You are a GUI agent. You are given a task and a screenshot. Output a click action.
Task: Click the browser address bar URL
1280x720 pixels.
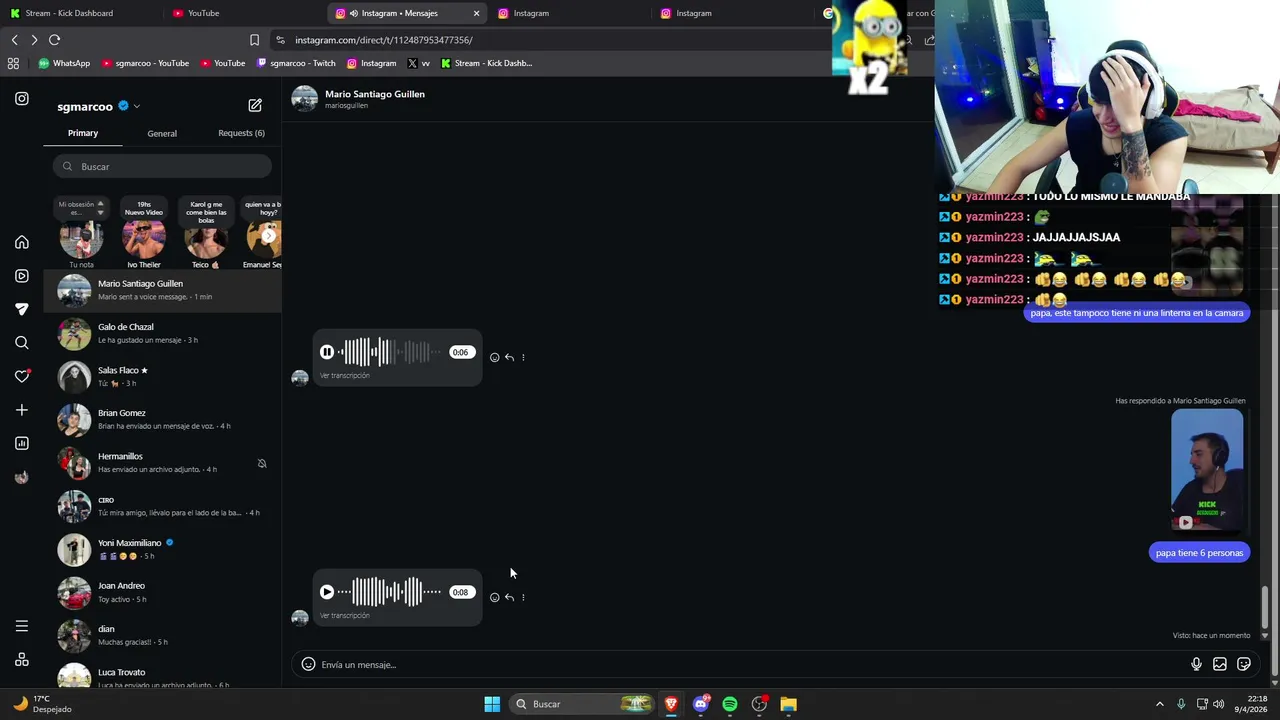pyautogui.click(x=383, y=40)
